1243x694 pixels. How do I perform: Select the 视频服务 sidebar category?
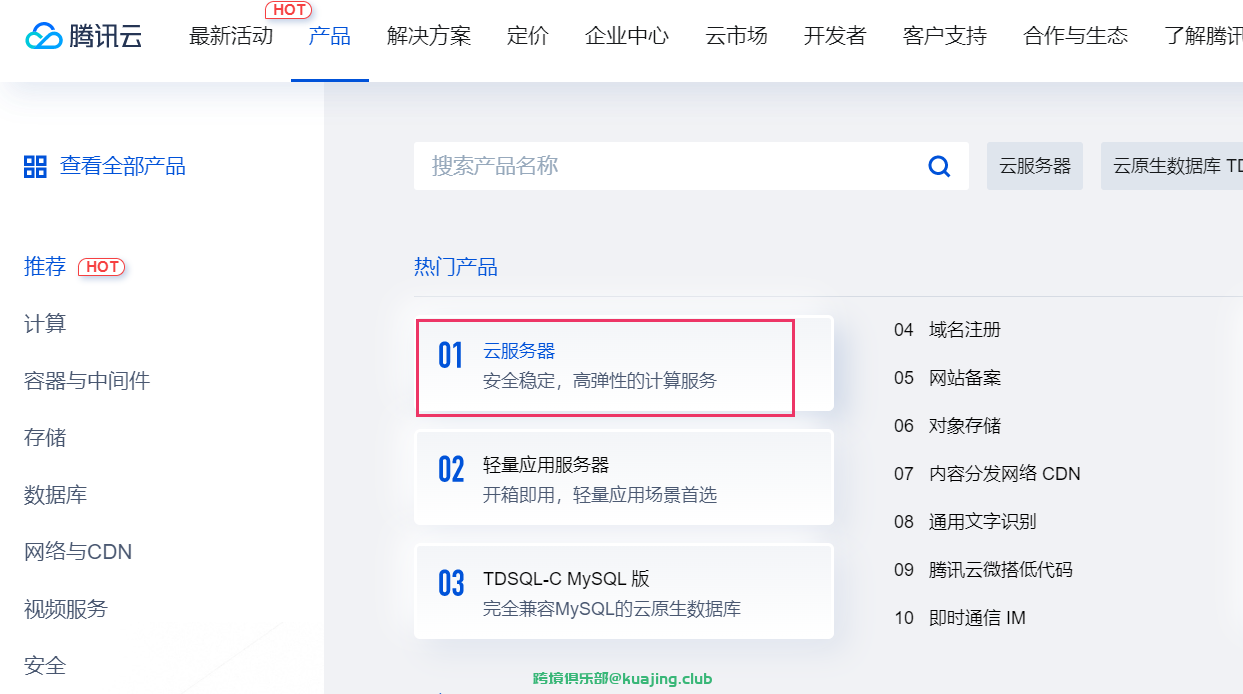(x=66, y=608)
